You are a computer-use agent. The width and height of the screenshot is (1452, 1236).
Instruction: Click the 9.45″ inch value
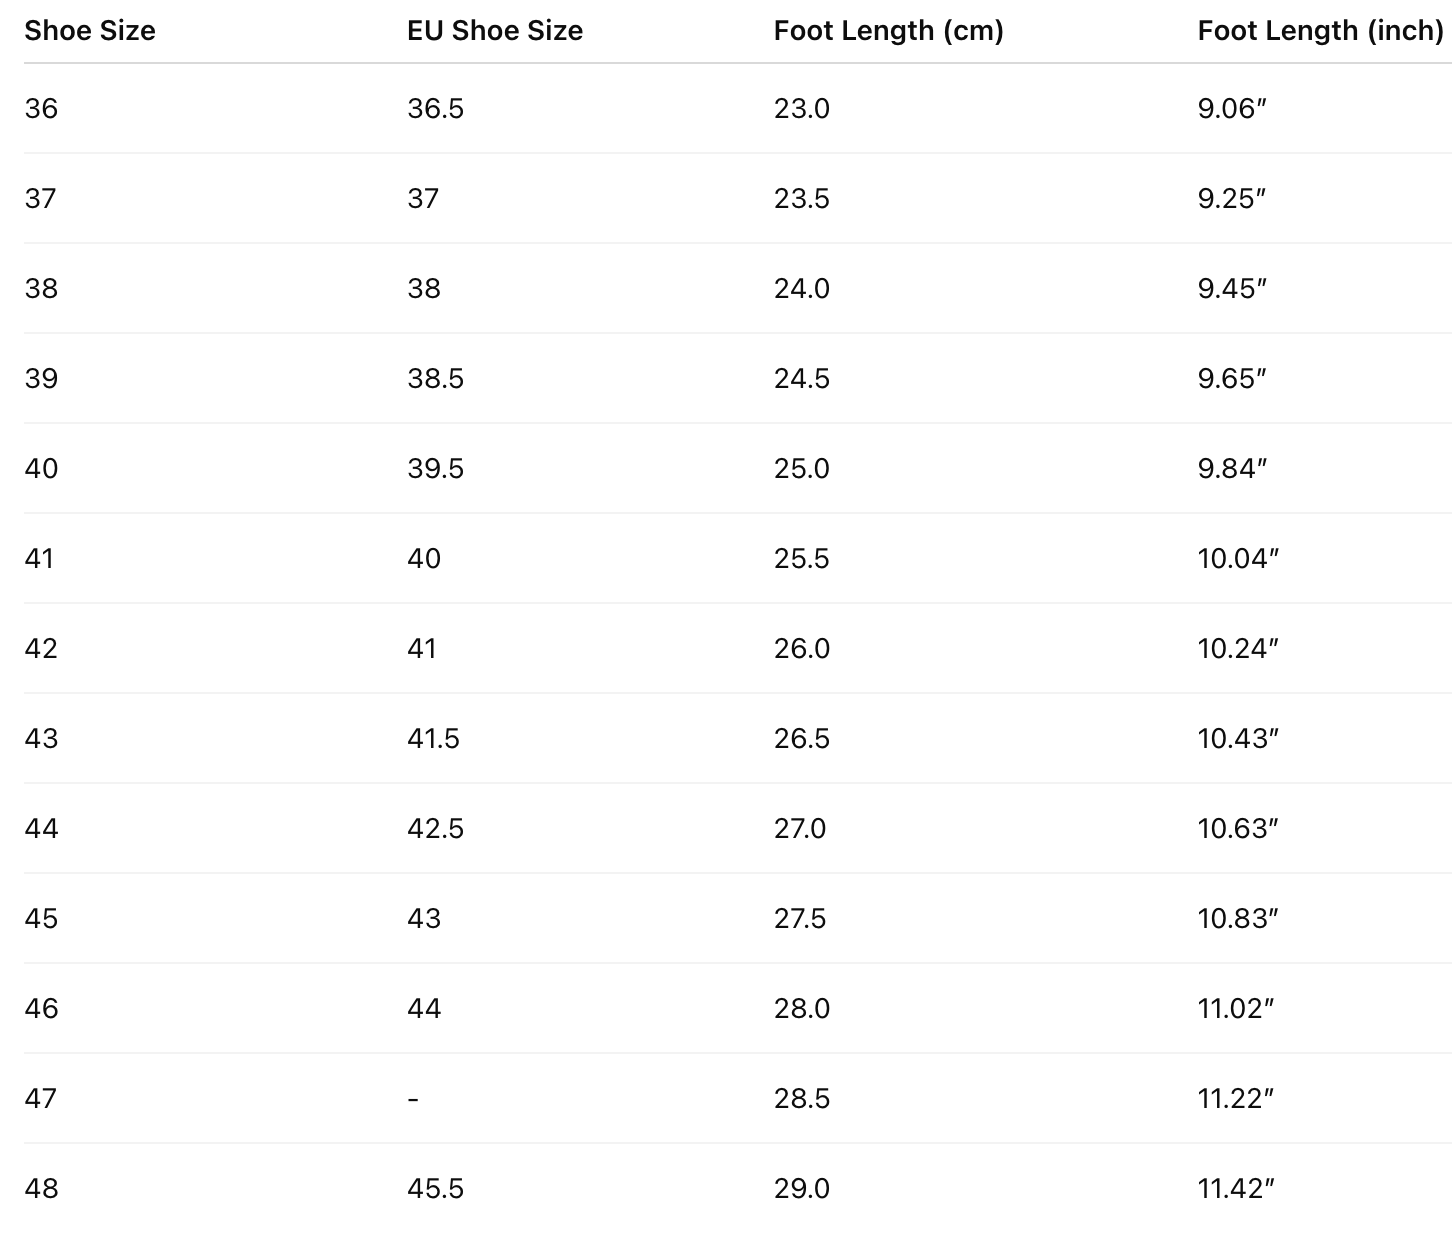[1232, 288]
